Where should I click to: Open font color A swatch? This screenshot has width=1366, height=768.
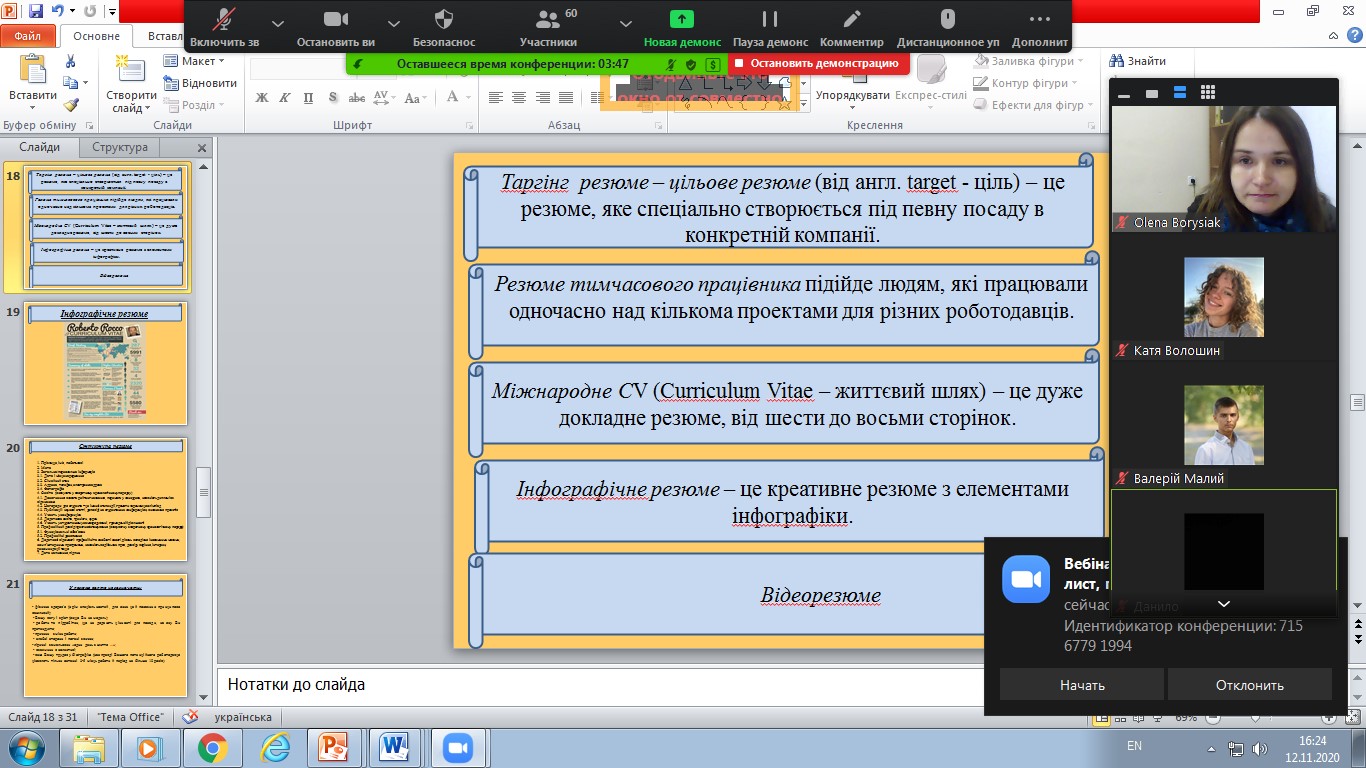[452, 97]
